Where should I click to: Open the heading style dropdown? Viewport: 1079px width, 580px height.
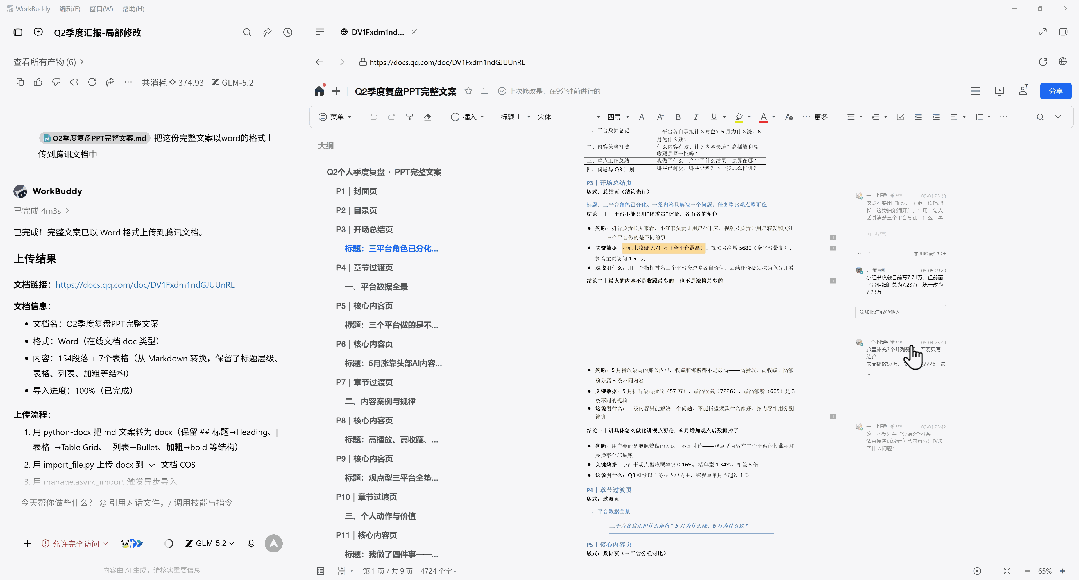click(515, 117)
